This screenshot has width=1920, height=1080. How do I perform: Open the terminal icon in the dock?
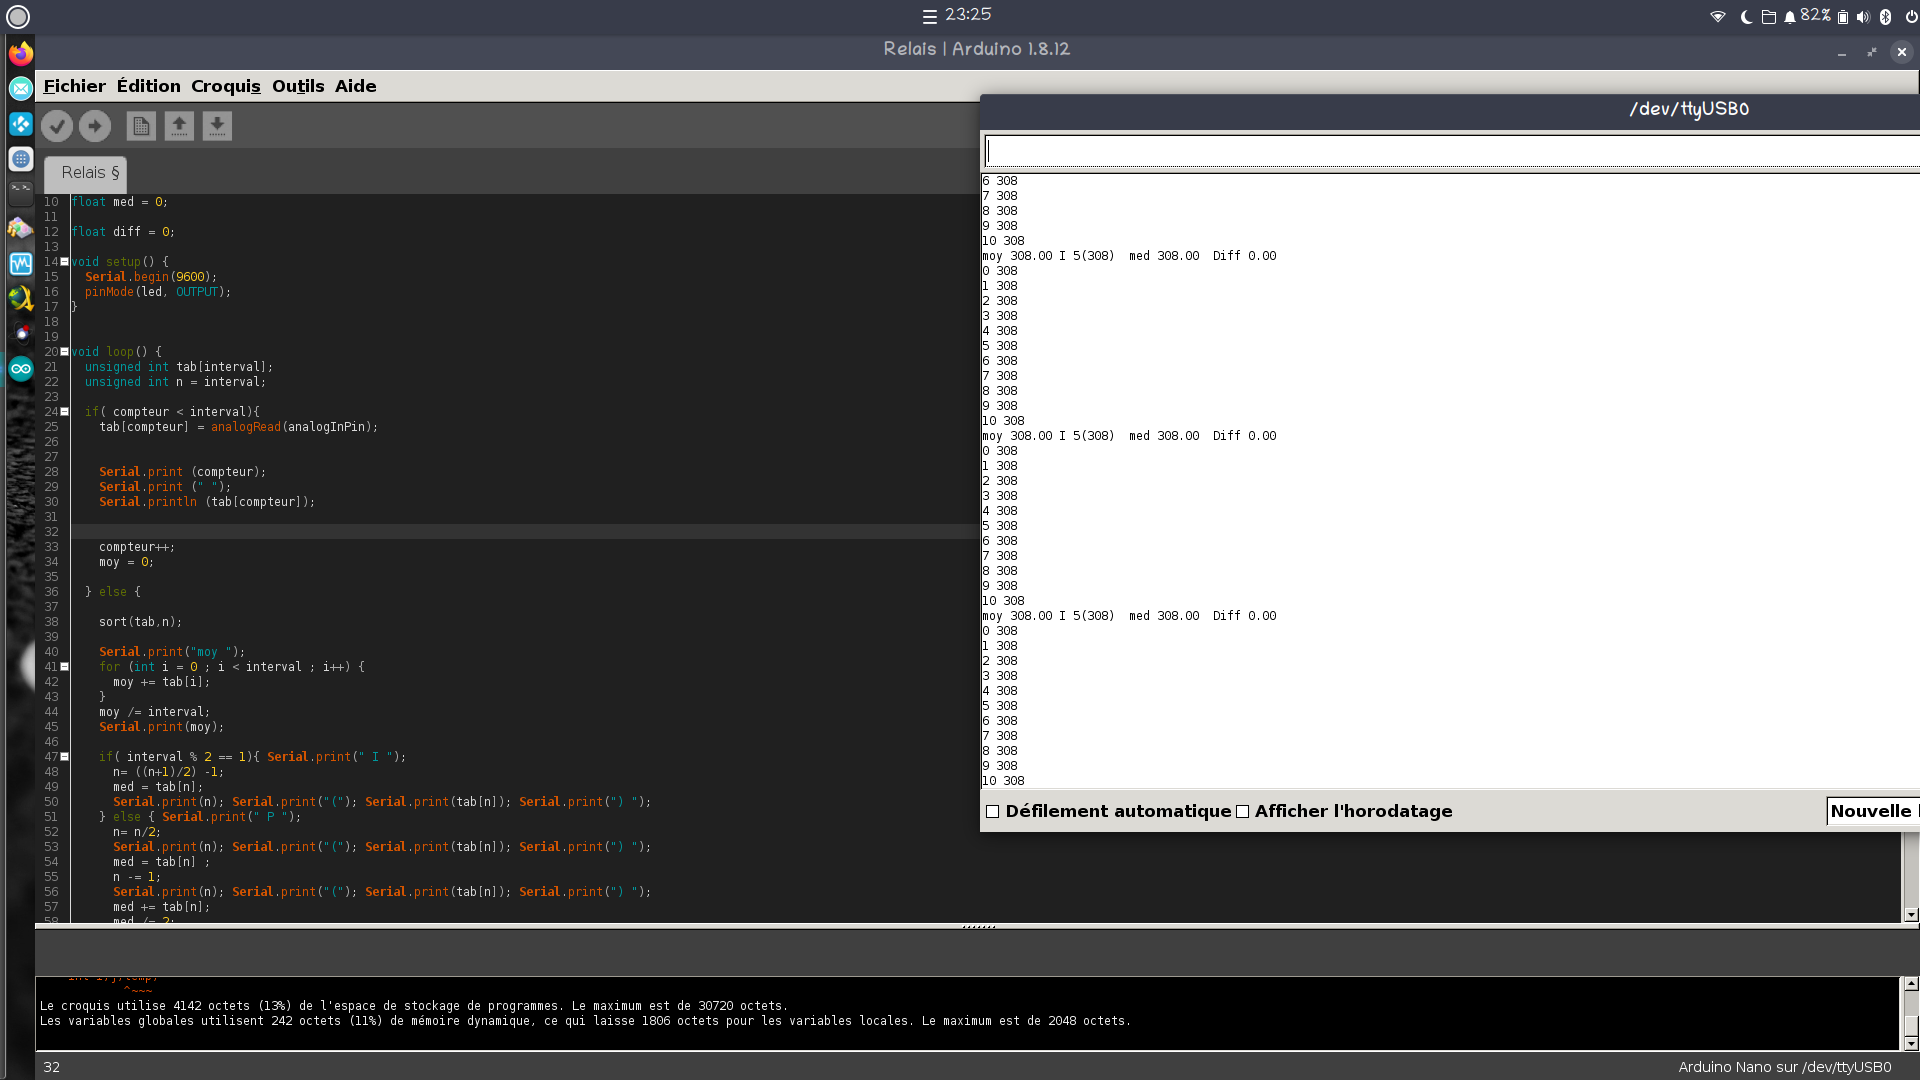click(x=20, y=193)
